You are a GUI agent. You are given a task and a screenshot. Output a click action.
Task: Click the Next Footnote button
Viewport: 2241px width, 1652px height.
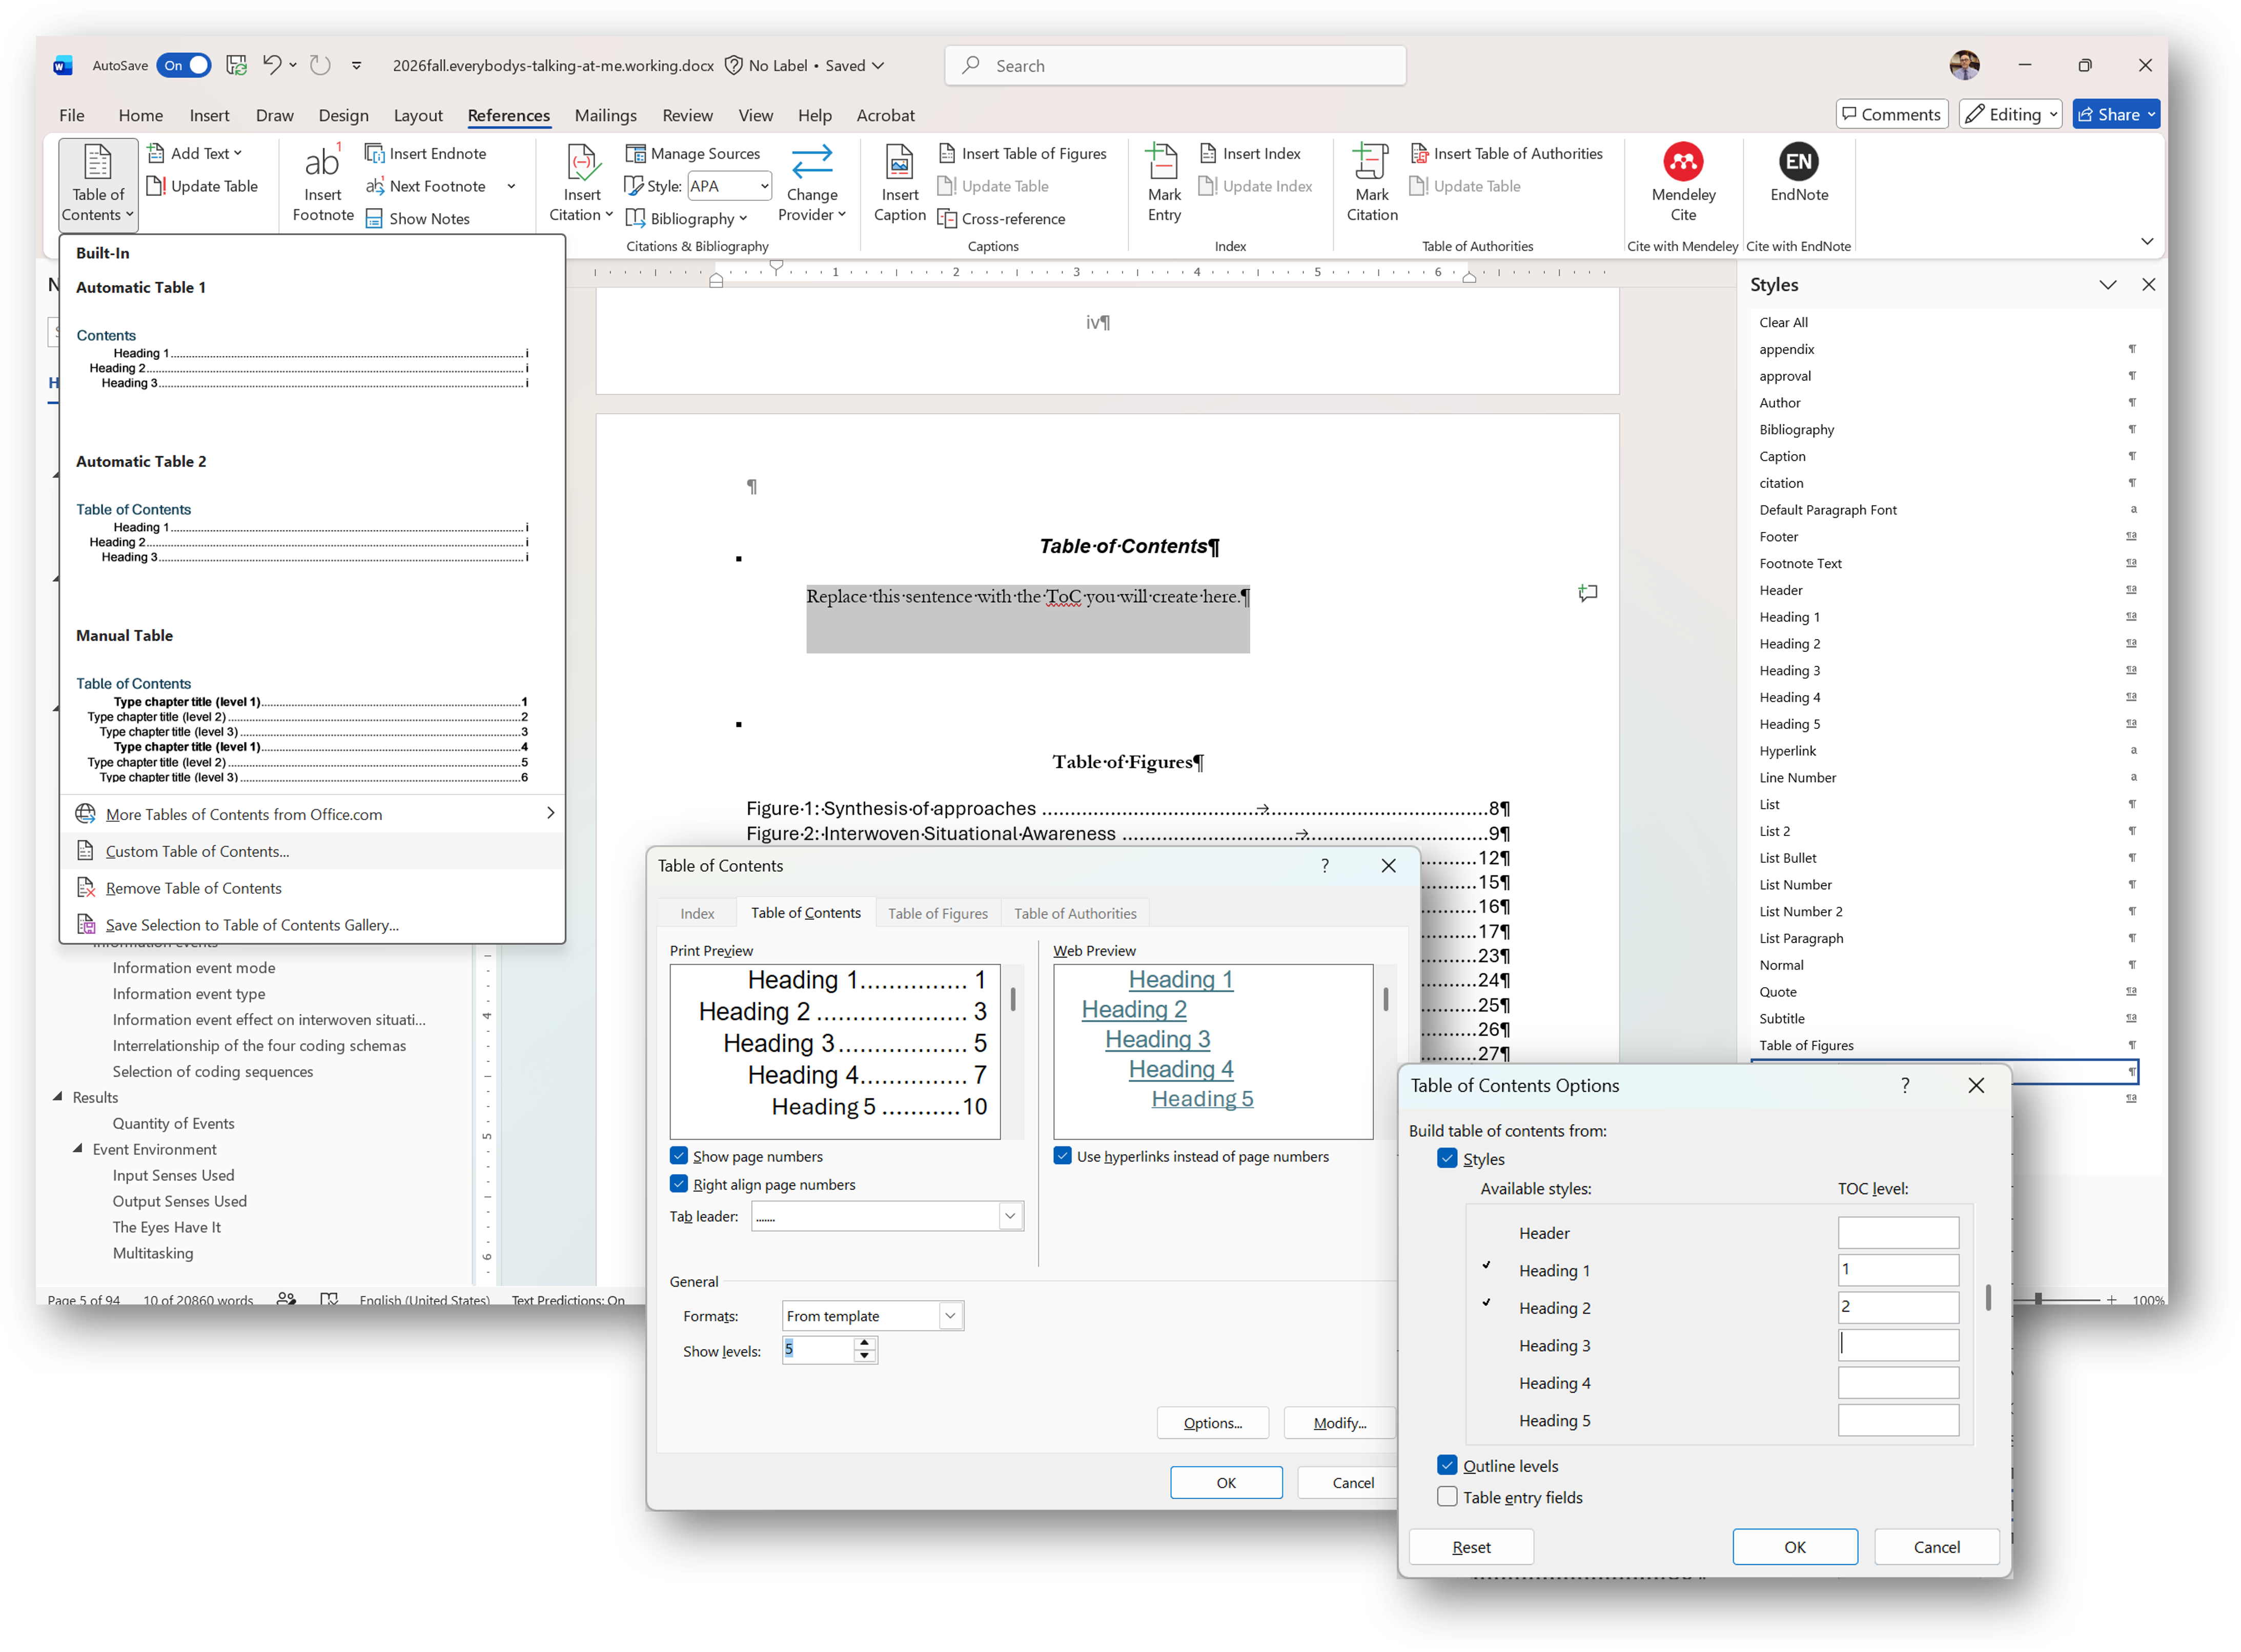[x=426, y=186]
